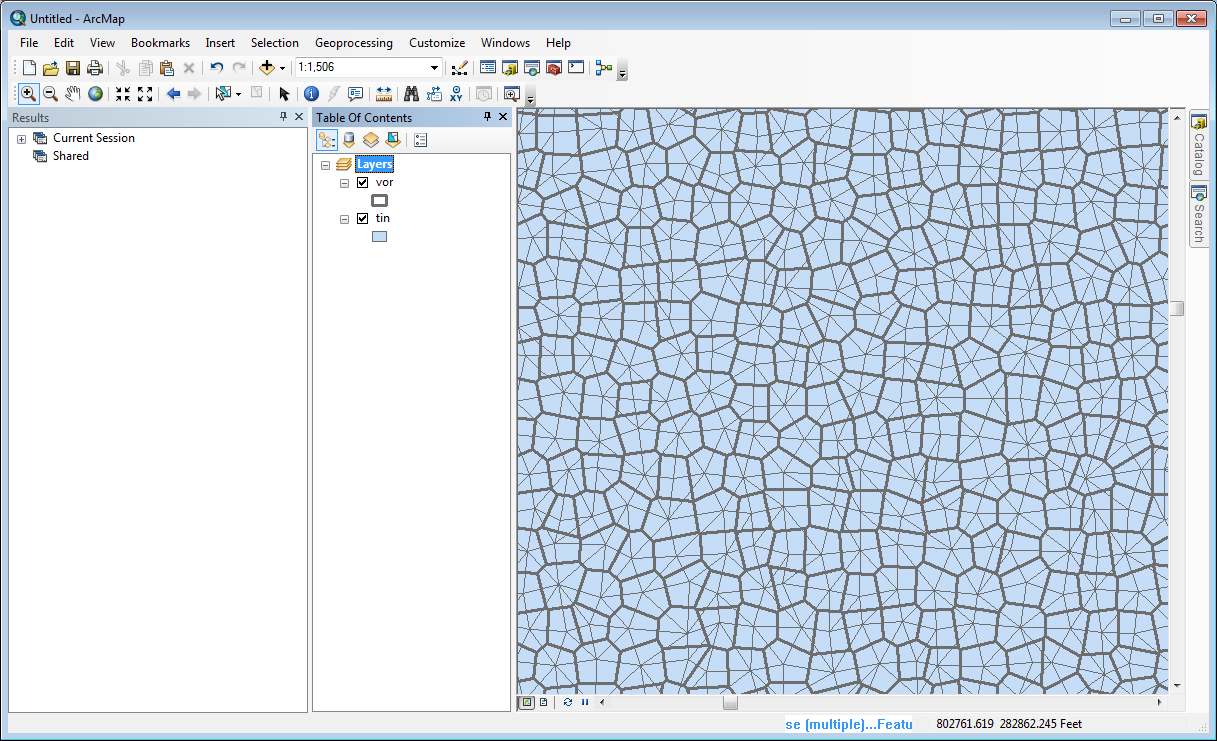This screenshot has height=741, width=1217.
Task: Click the Go To XY tool
Action: pyautogui.click(x=456, y=94)
